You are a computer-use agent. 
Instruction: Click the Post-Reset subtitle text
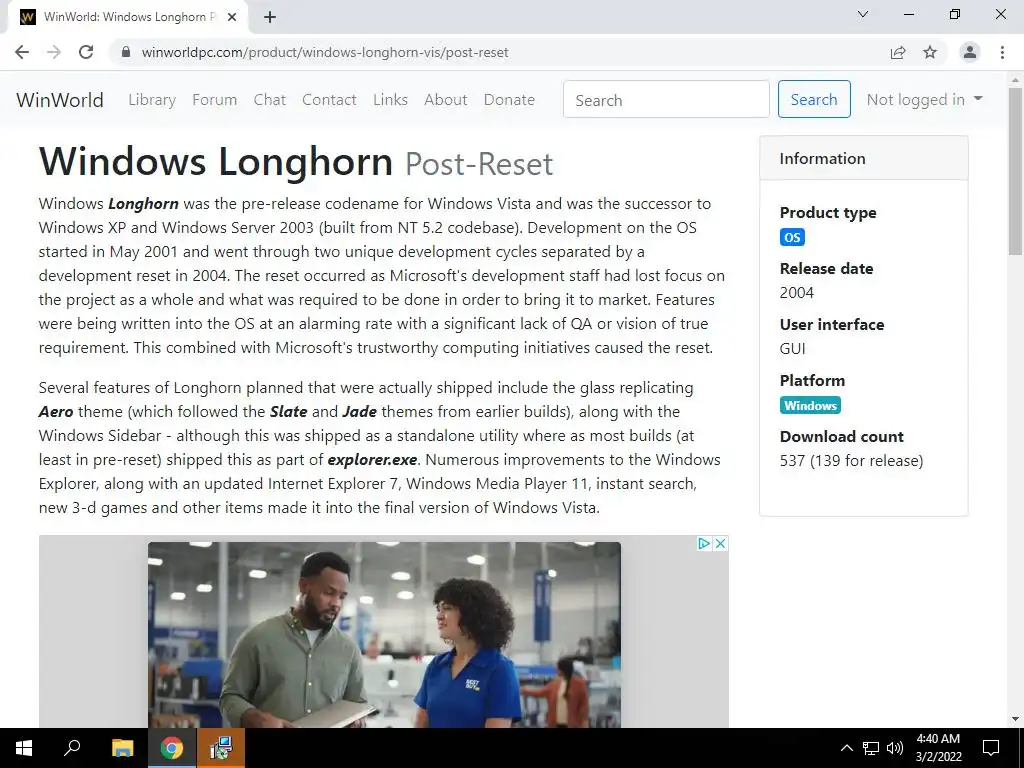pos(479,164)
